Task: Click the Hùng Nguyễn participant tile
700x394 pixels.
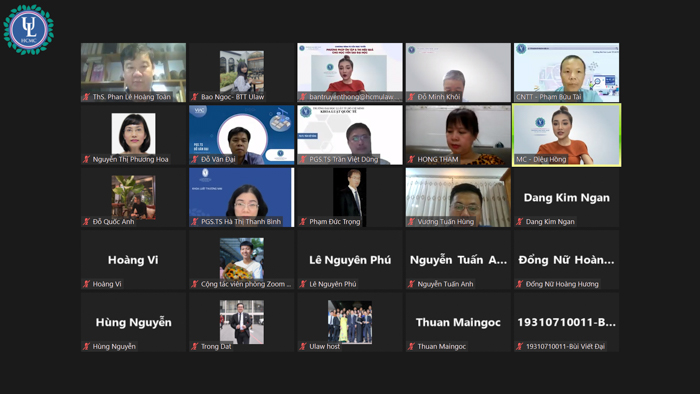Action: tap(133, 322)
